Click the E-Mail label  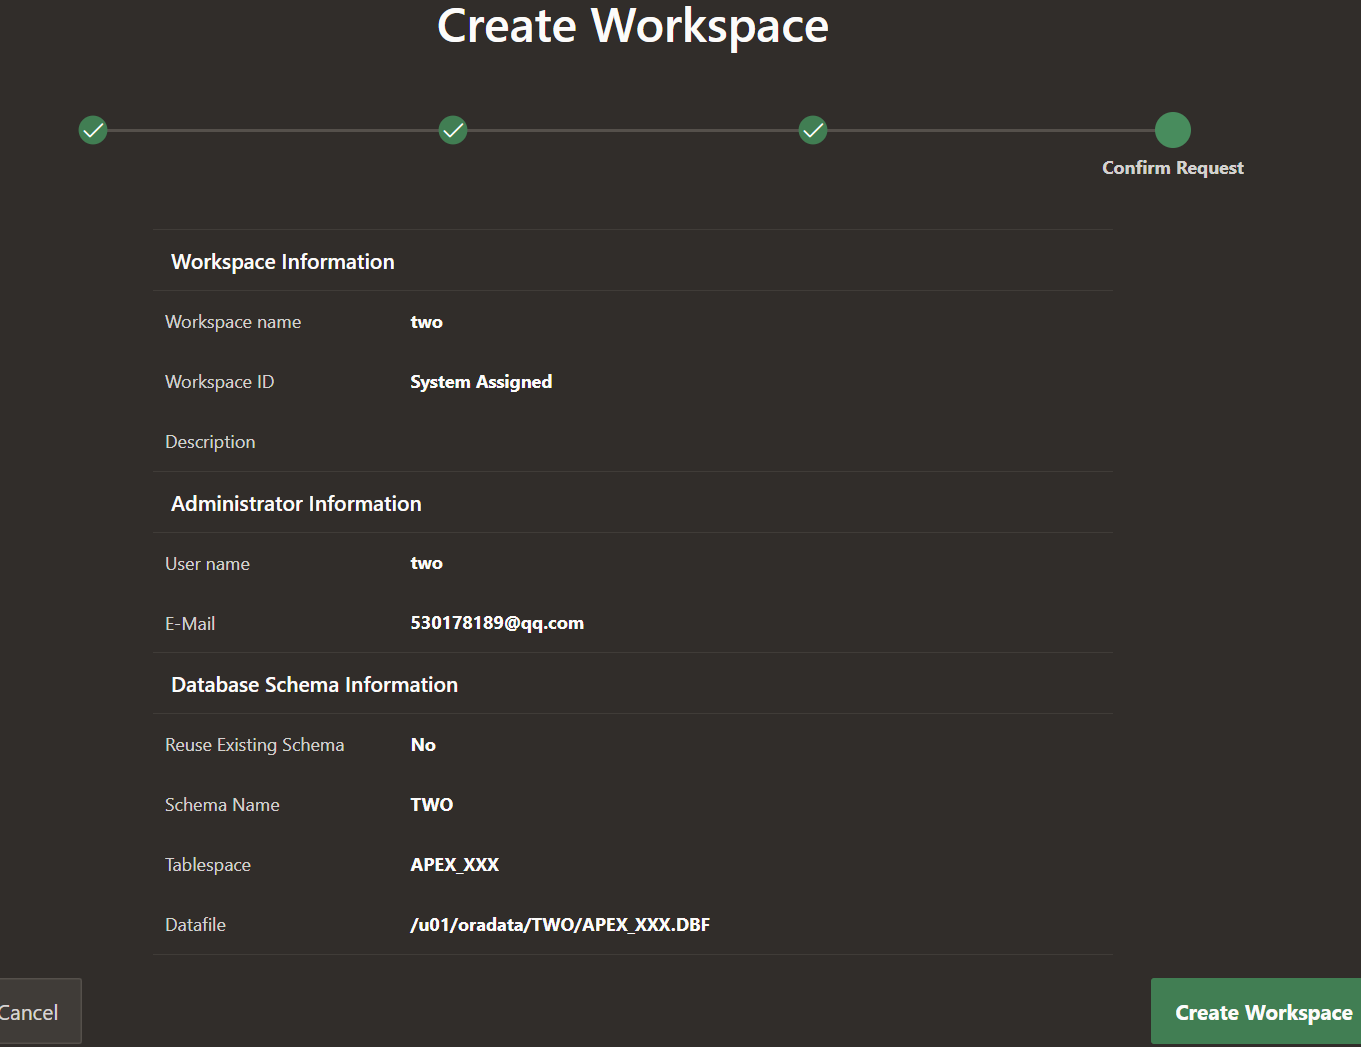tap(190, 624)
